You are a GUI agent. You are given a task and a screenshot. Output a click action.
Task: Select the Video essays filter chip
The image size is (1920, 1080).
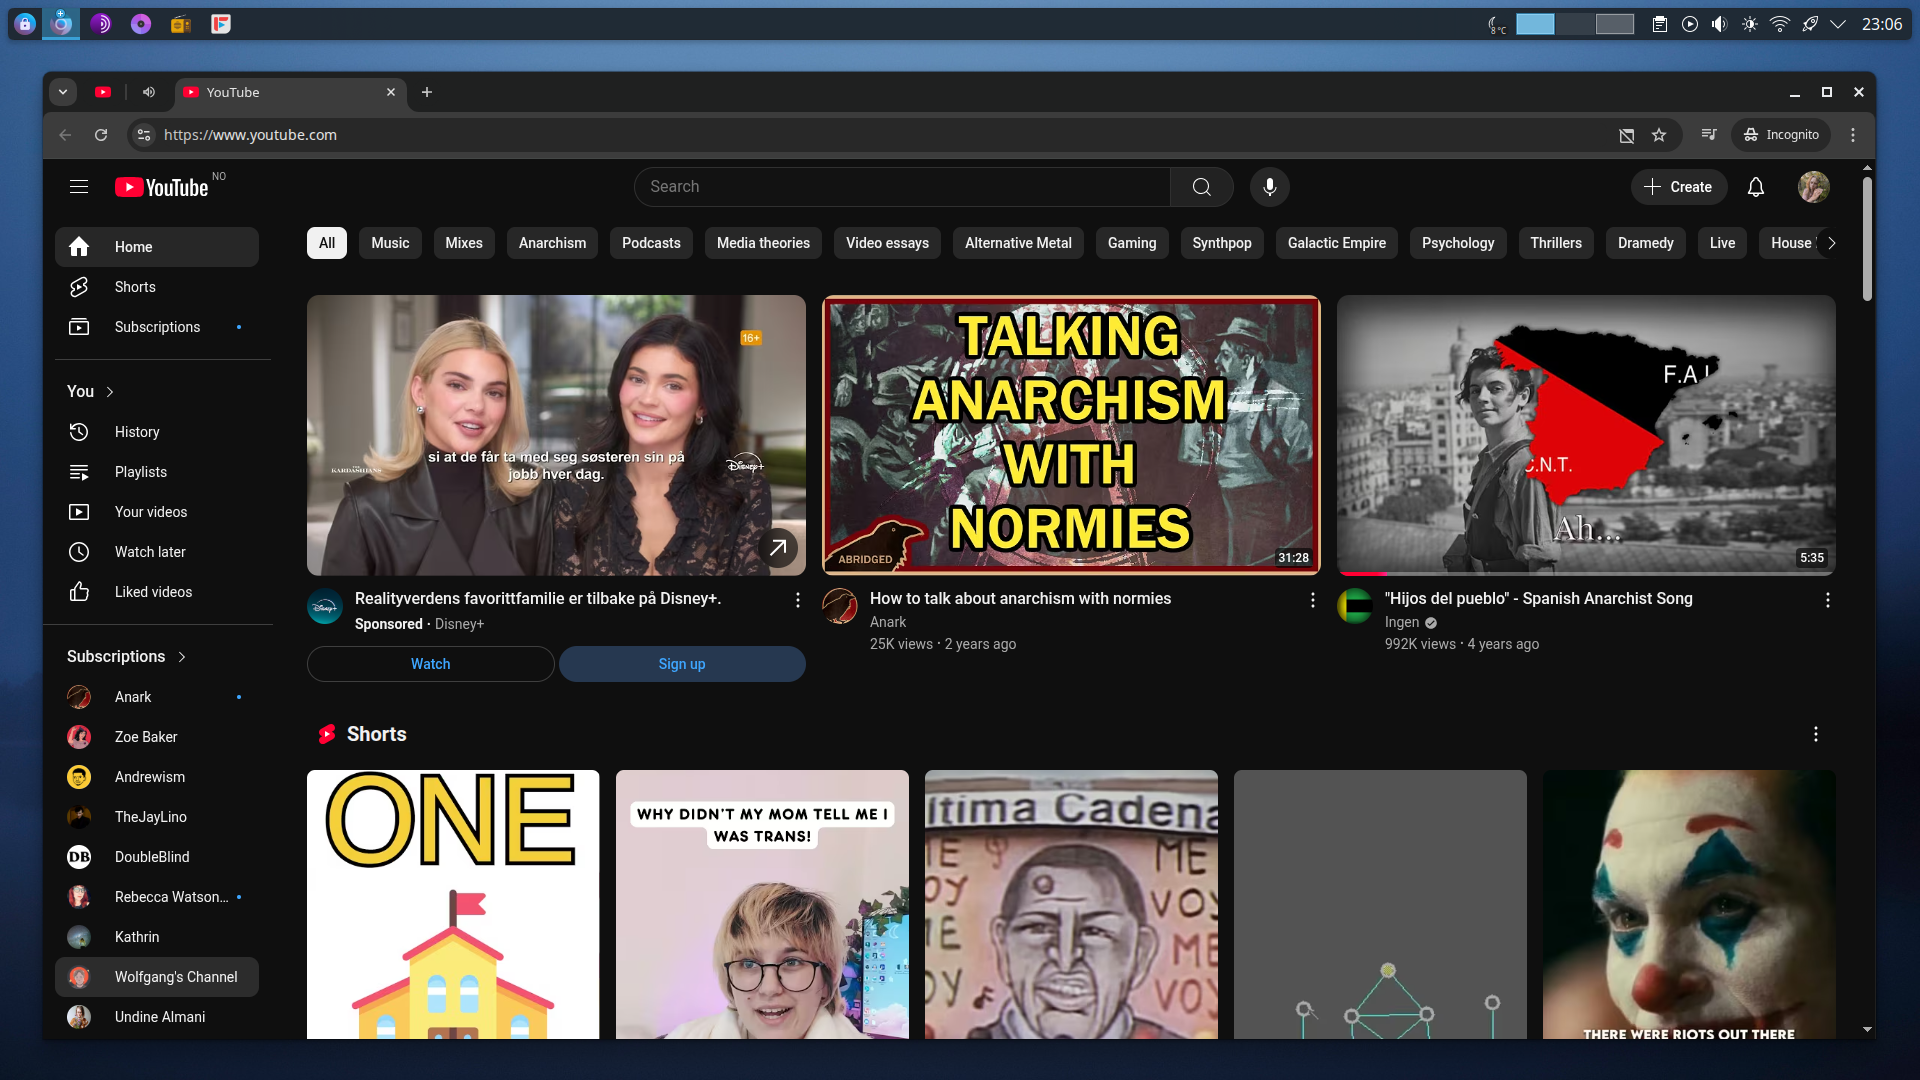click(887, 243)
